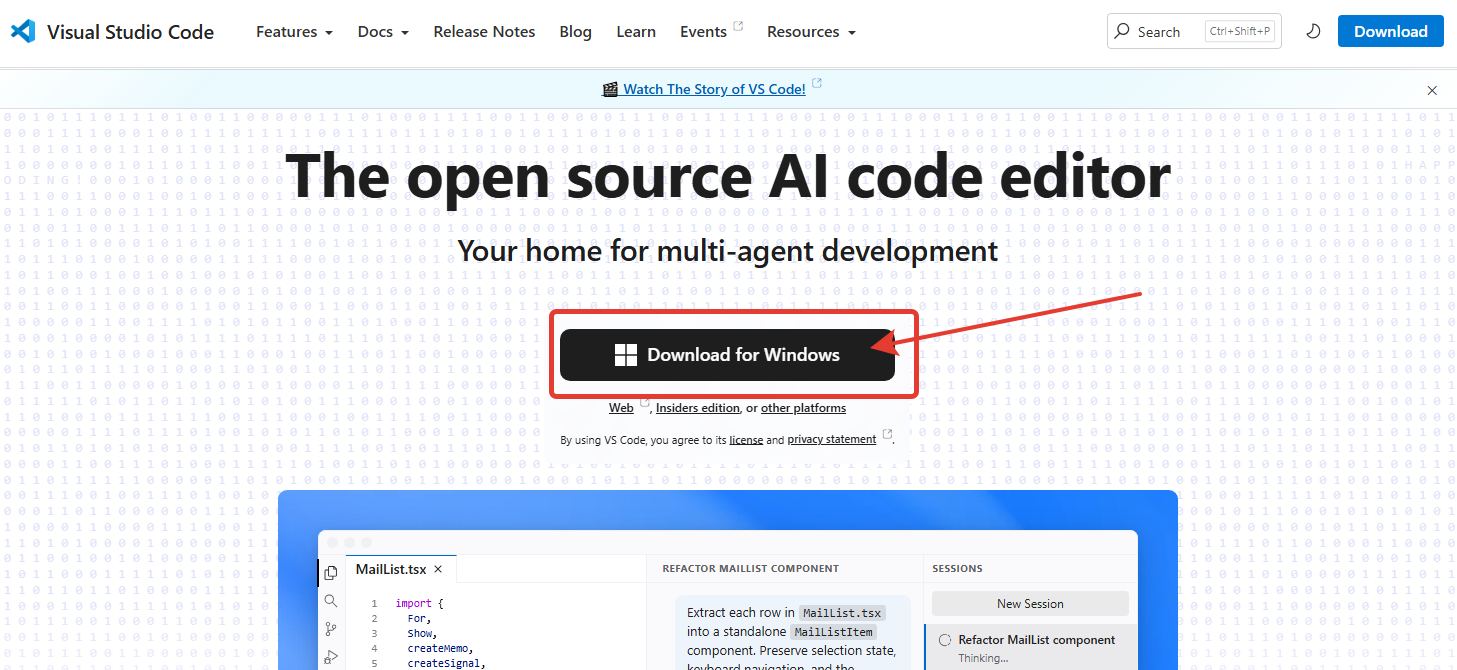Open the Release Notes page
Screen dimensions: 1457x670
pyautogui.click(x=484, y=32)
